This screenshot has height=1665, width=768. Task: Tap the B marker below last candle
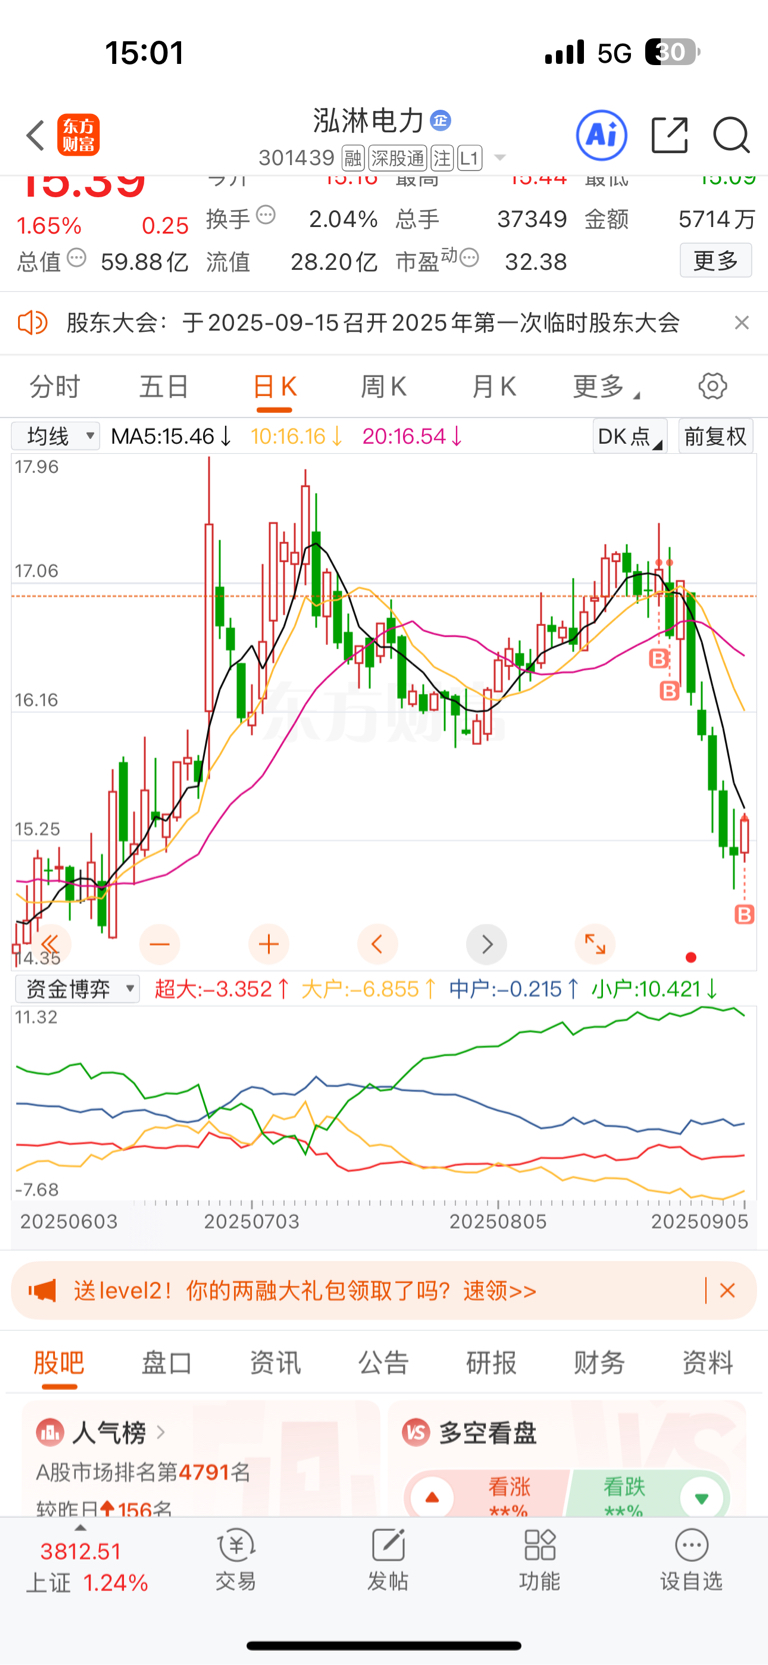(744, 914)
